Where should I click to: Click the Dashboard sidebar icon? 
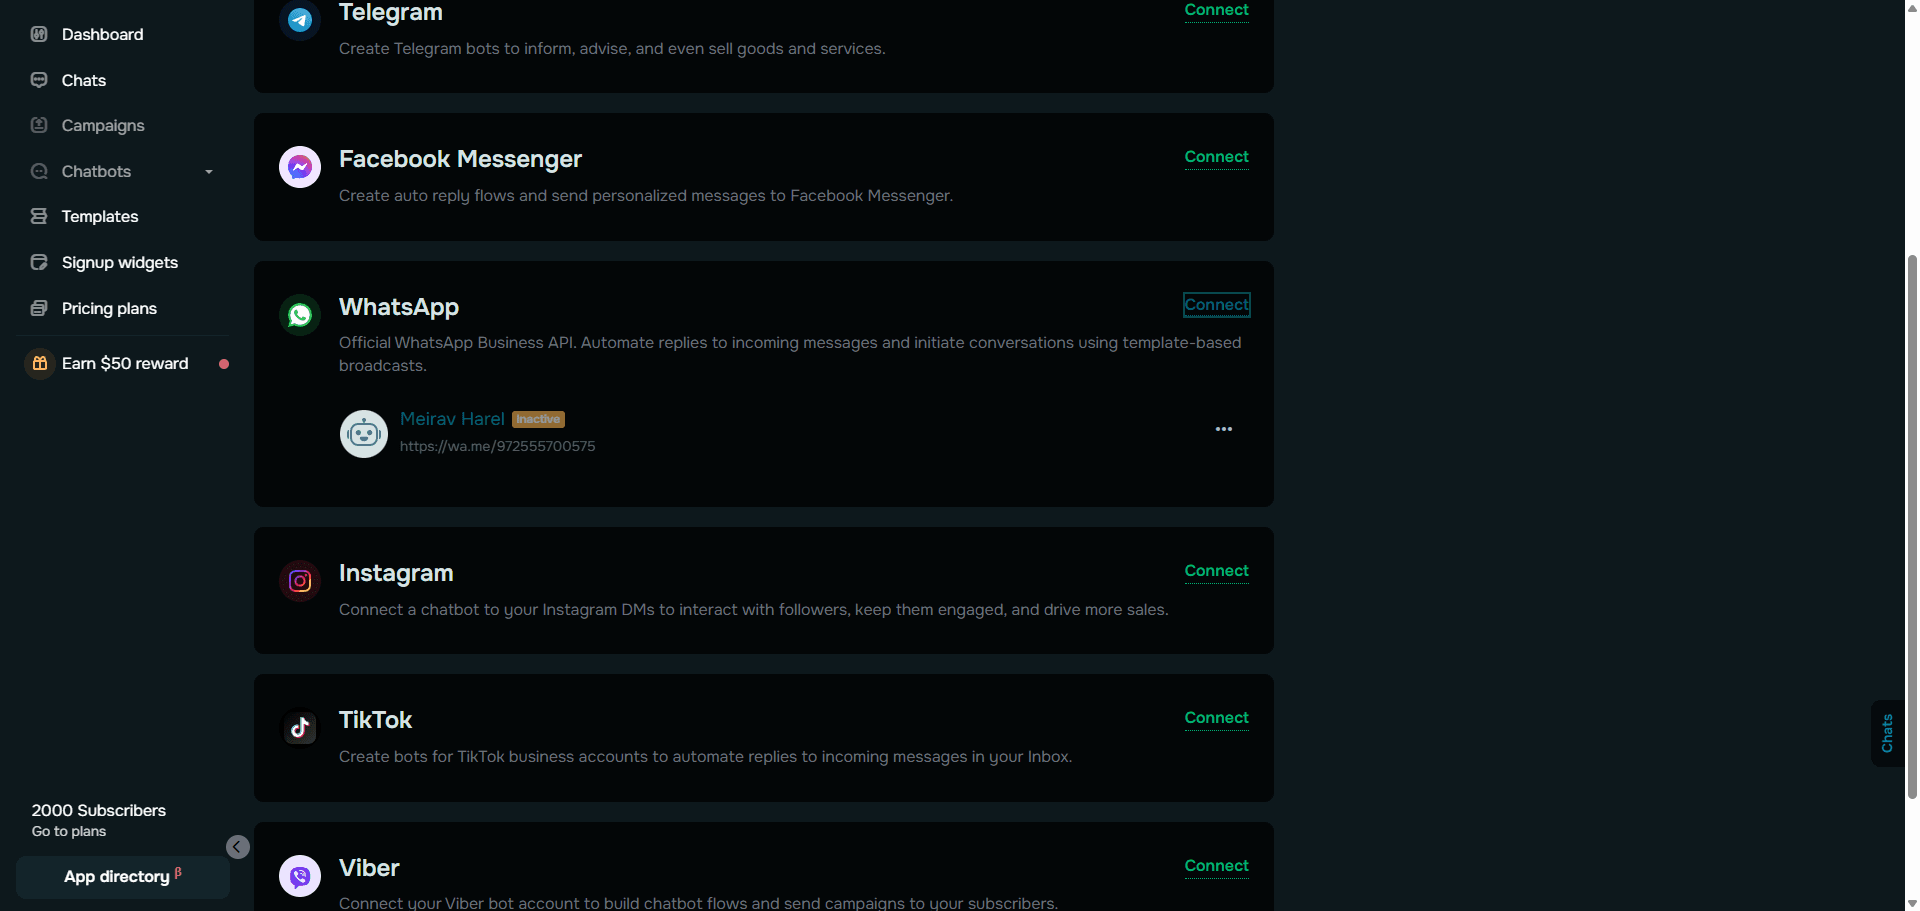click(39, 34)
